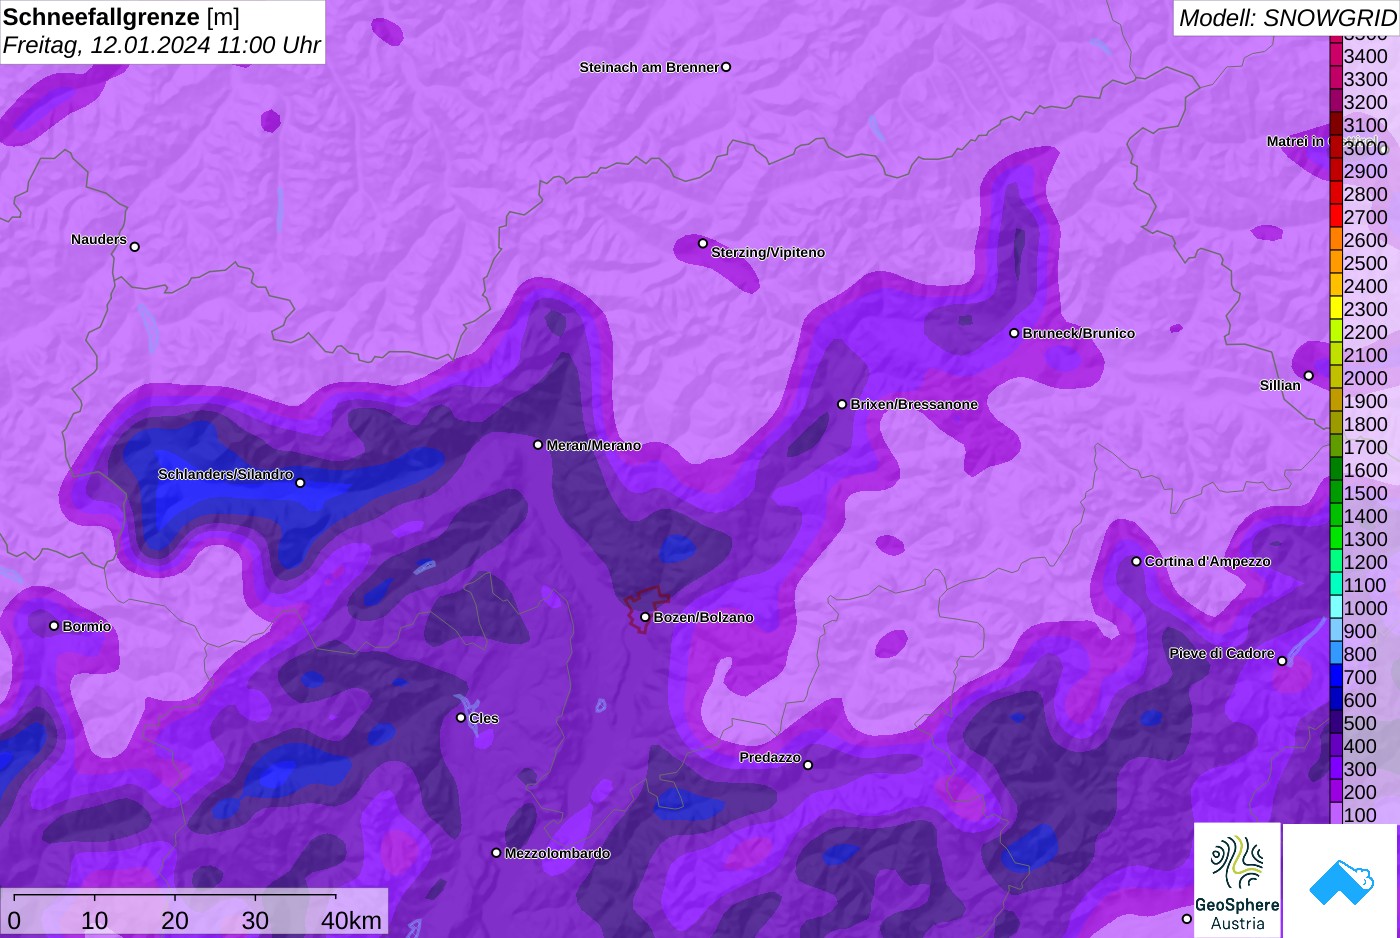Screen dimensions: 1400x938
Task: Select the Brixen/Bressanone location dot
Action: (x=842, y=404)
